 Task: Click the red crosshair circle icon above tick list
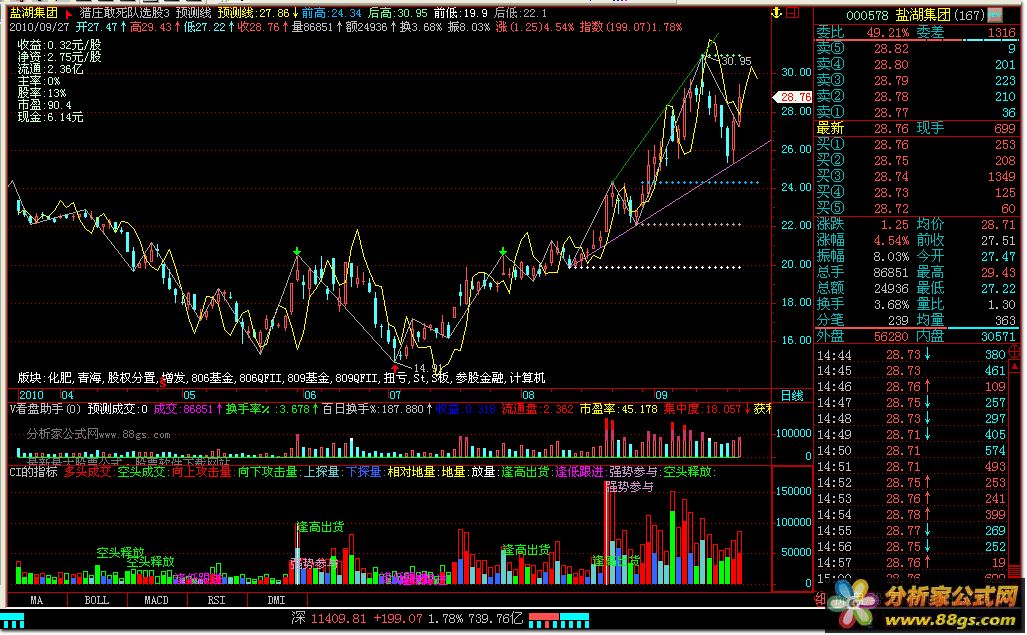(1015, 352)
